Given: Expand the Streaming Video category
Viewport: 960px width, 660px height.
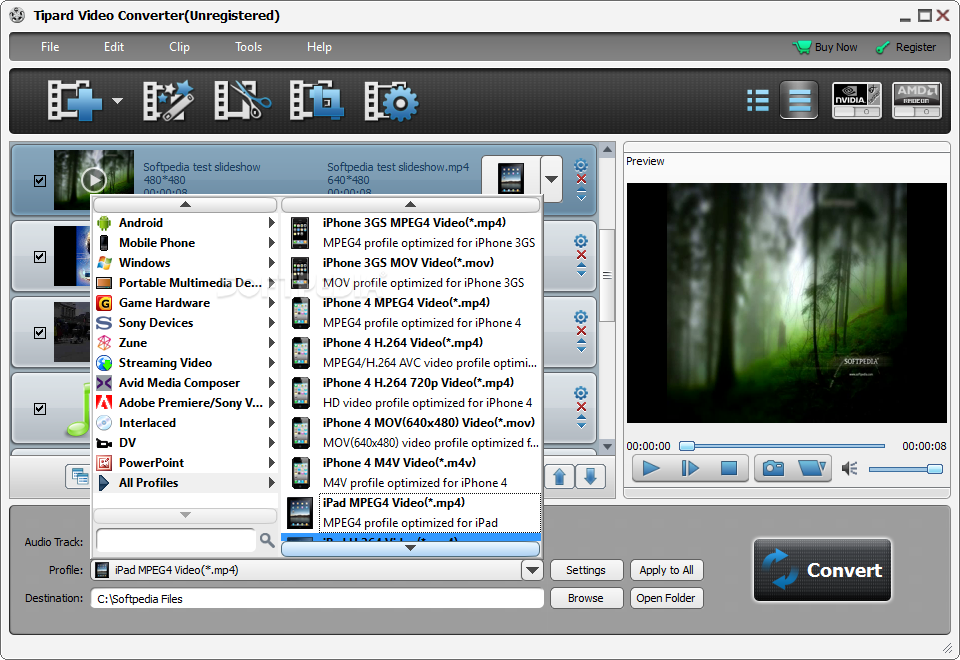Looking at the screenshot, I should click(186, 362).
